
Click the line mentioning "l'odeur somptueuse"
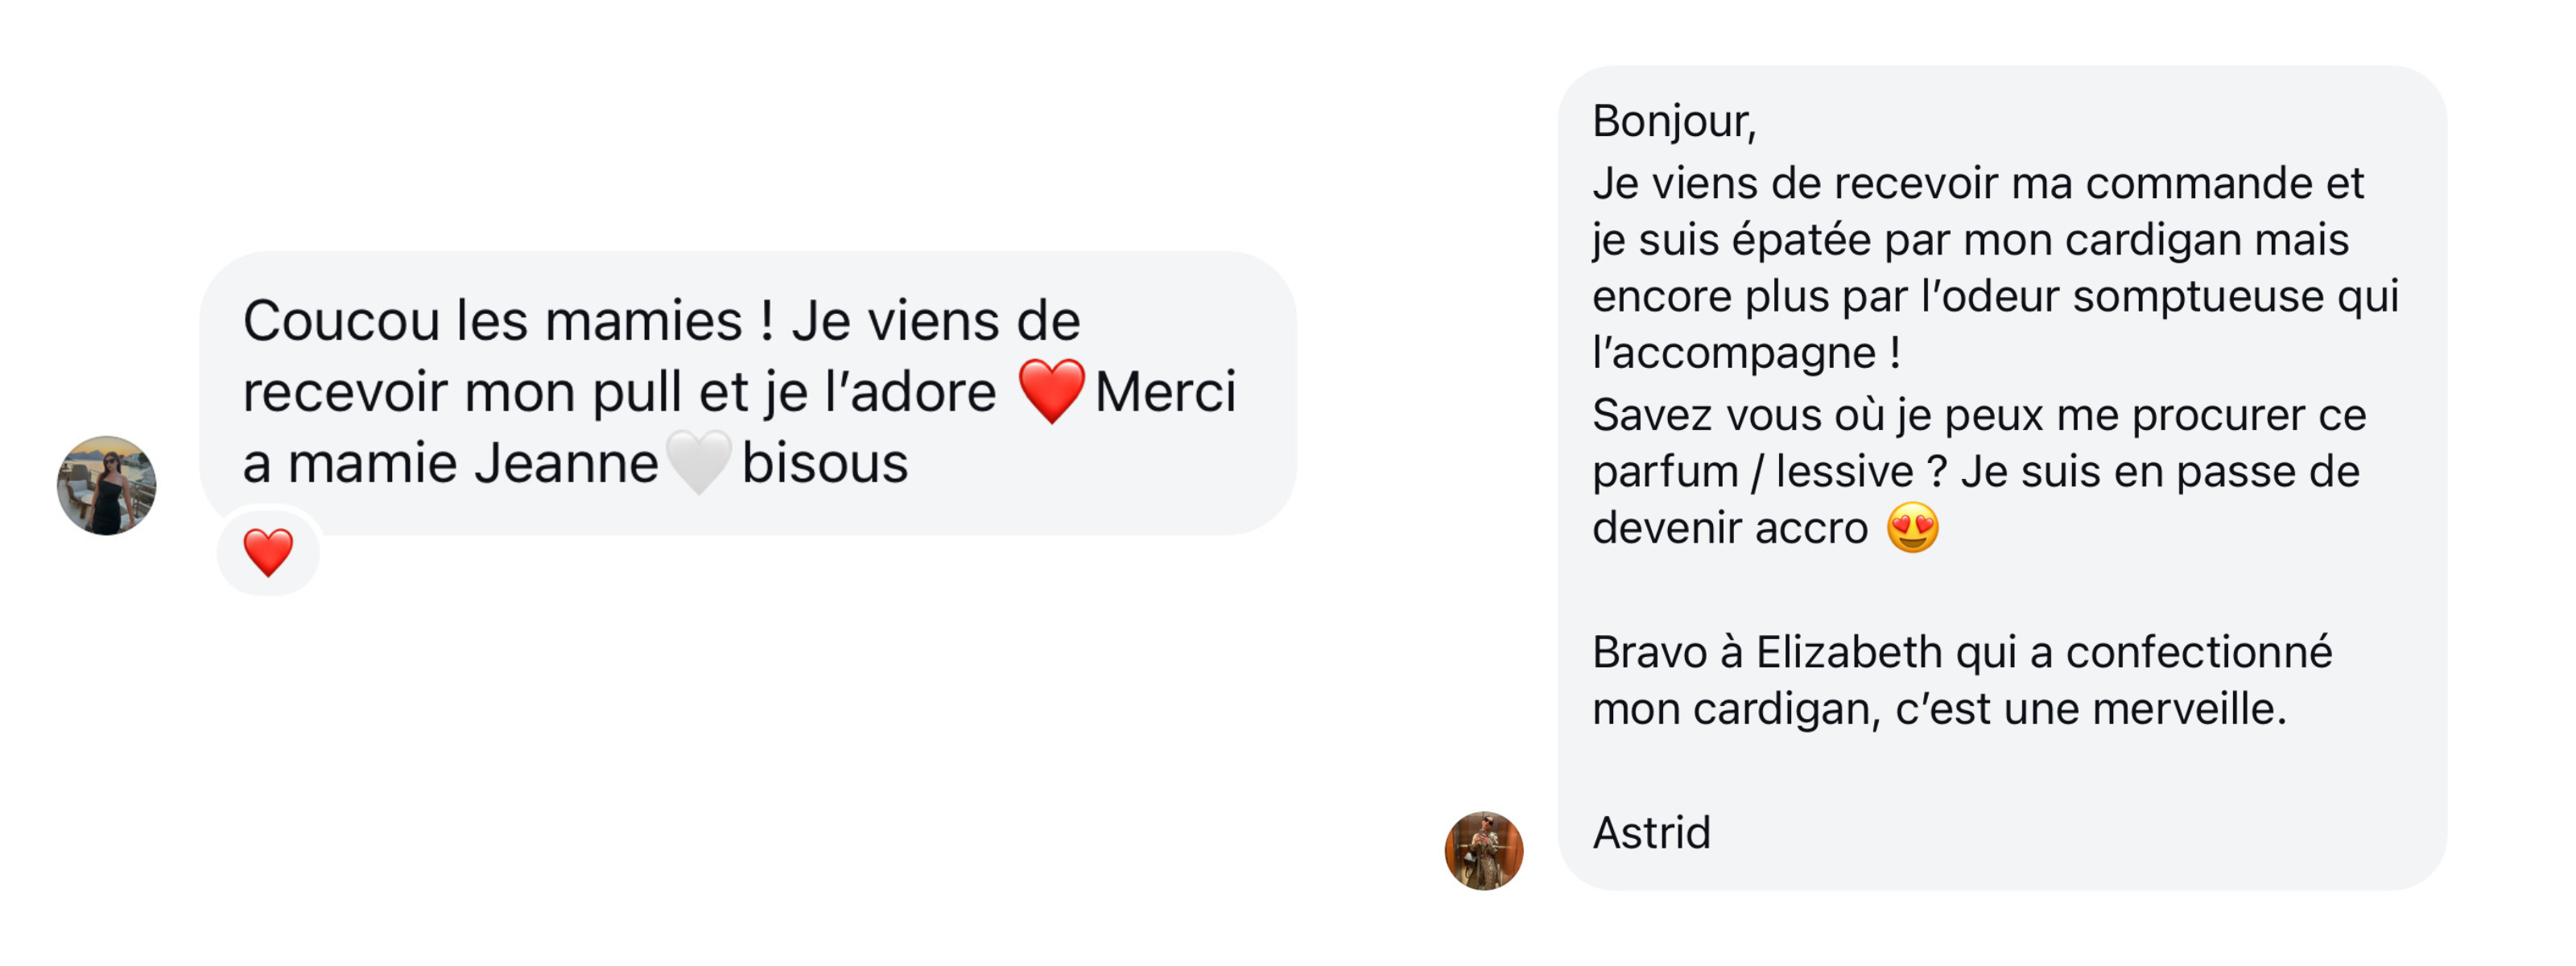(1995, 296)
